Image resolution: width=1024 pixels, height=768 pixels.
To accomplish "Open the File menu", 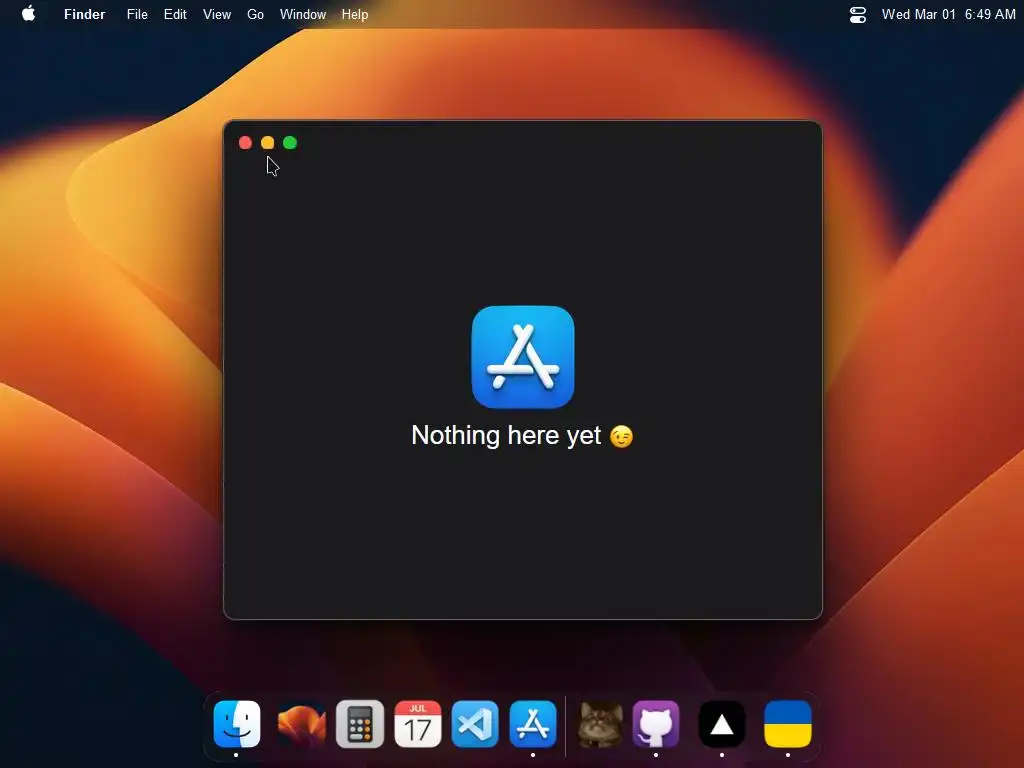I will pos(137,14).
